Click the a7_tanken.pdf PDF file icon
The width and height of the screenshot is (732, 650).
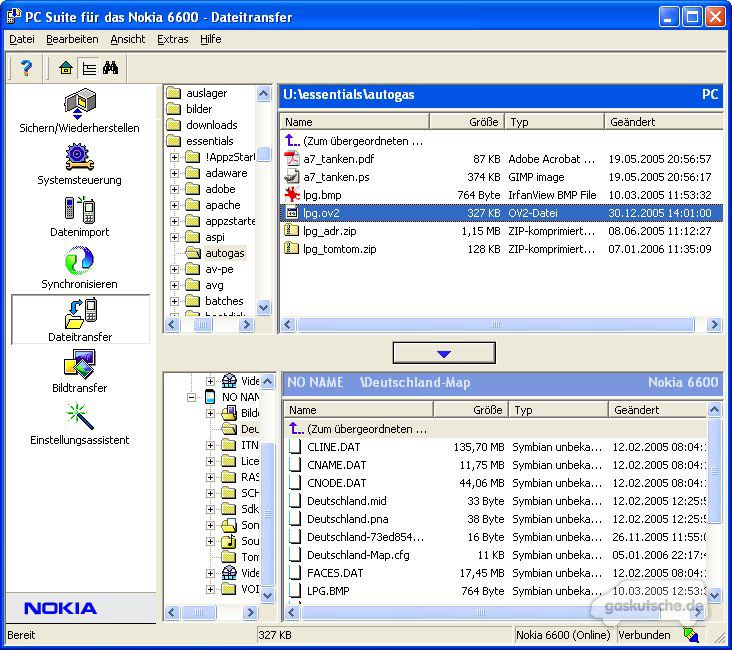tap(292, 159)
